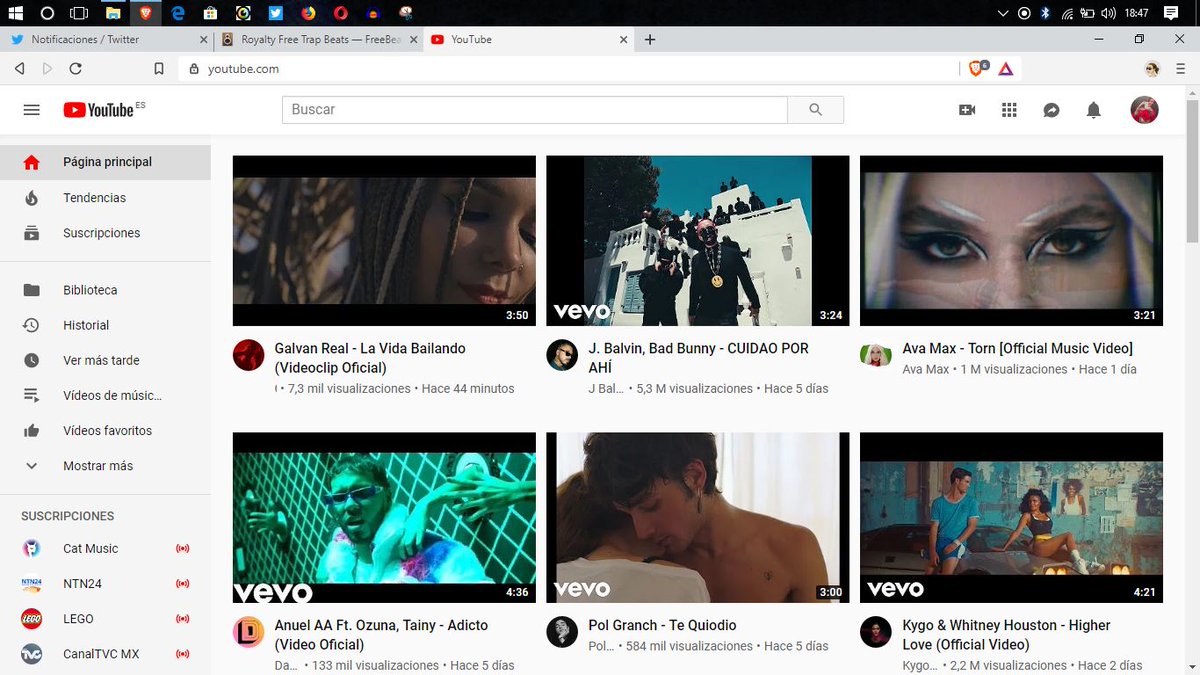Close the YouTube tab
This screenshot has height=675, width=1200.
624,40
